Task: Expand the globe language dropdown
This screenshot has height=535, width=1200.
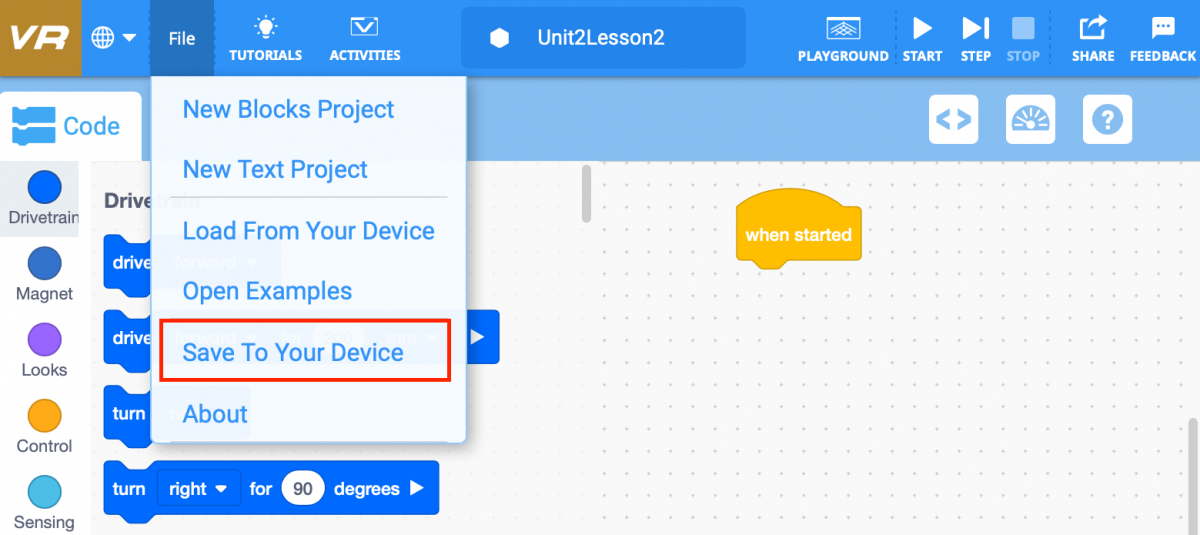Action: 114,38
